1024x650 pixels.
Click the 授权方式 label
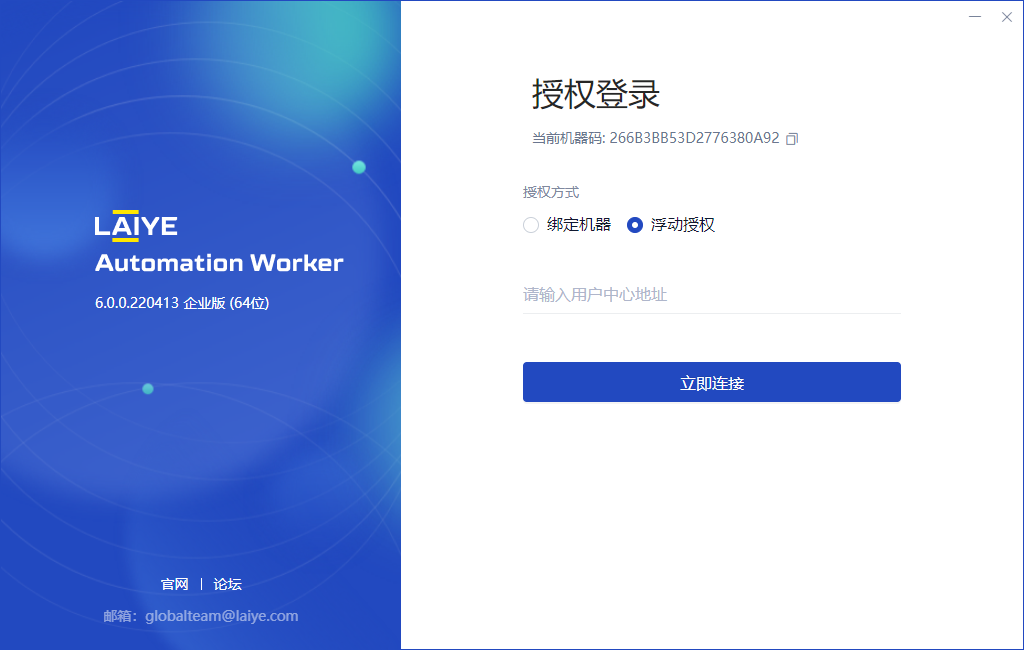pos(551,192)
